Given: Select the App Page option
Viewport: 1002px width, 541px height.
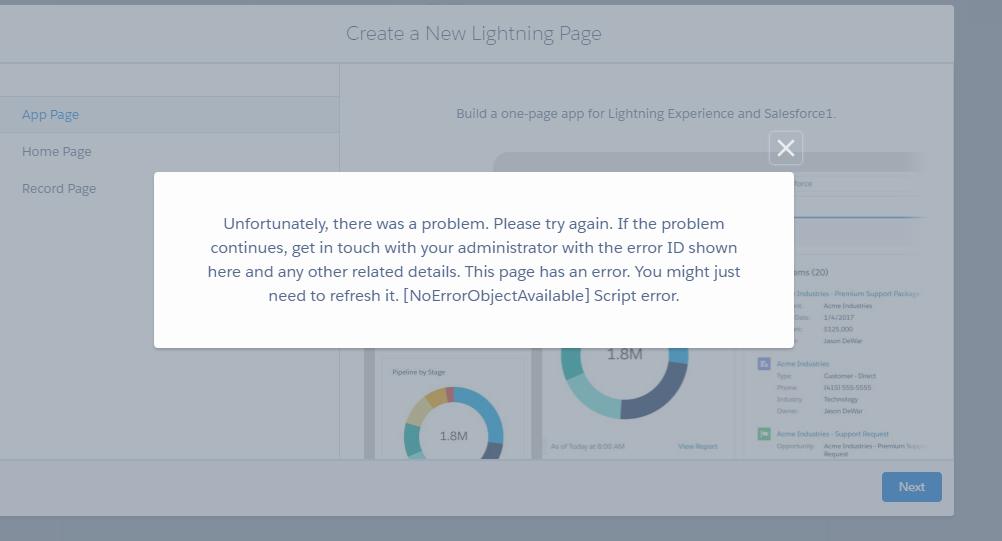Looking at the screenshot, I should (x=51, y=115).
